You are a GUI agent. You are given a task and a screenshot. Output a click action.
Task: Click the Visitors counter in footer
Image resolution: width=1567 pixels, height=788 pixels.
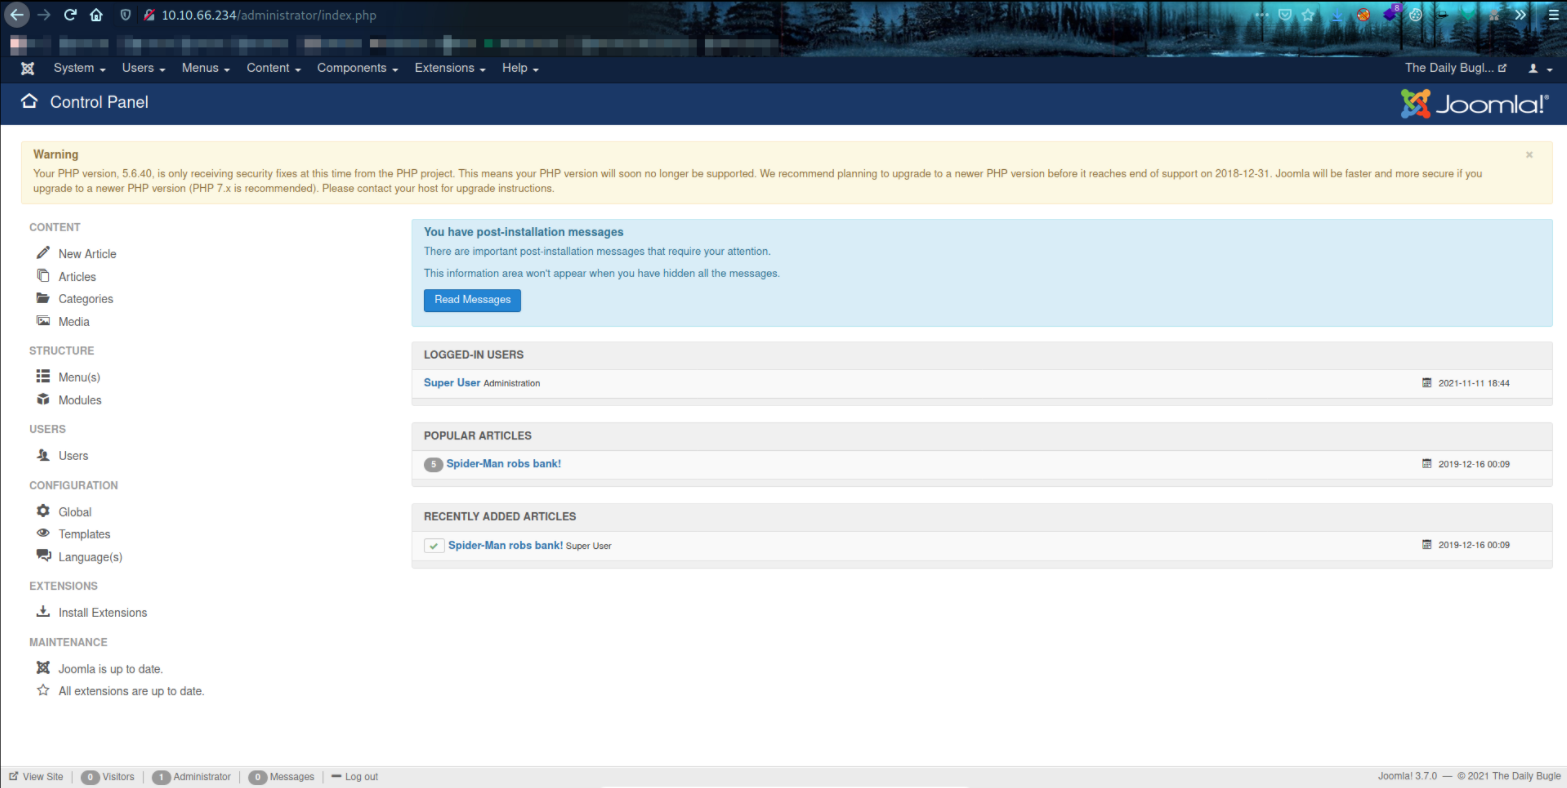(x=107, y=777)
